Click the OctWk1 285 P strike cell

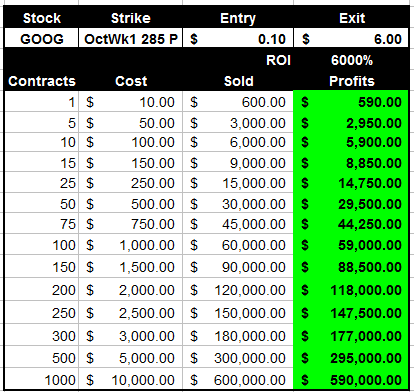(131, 39)
